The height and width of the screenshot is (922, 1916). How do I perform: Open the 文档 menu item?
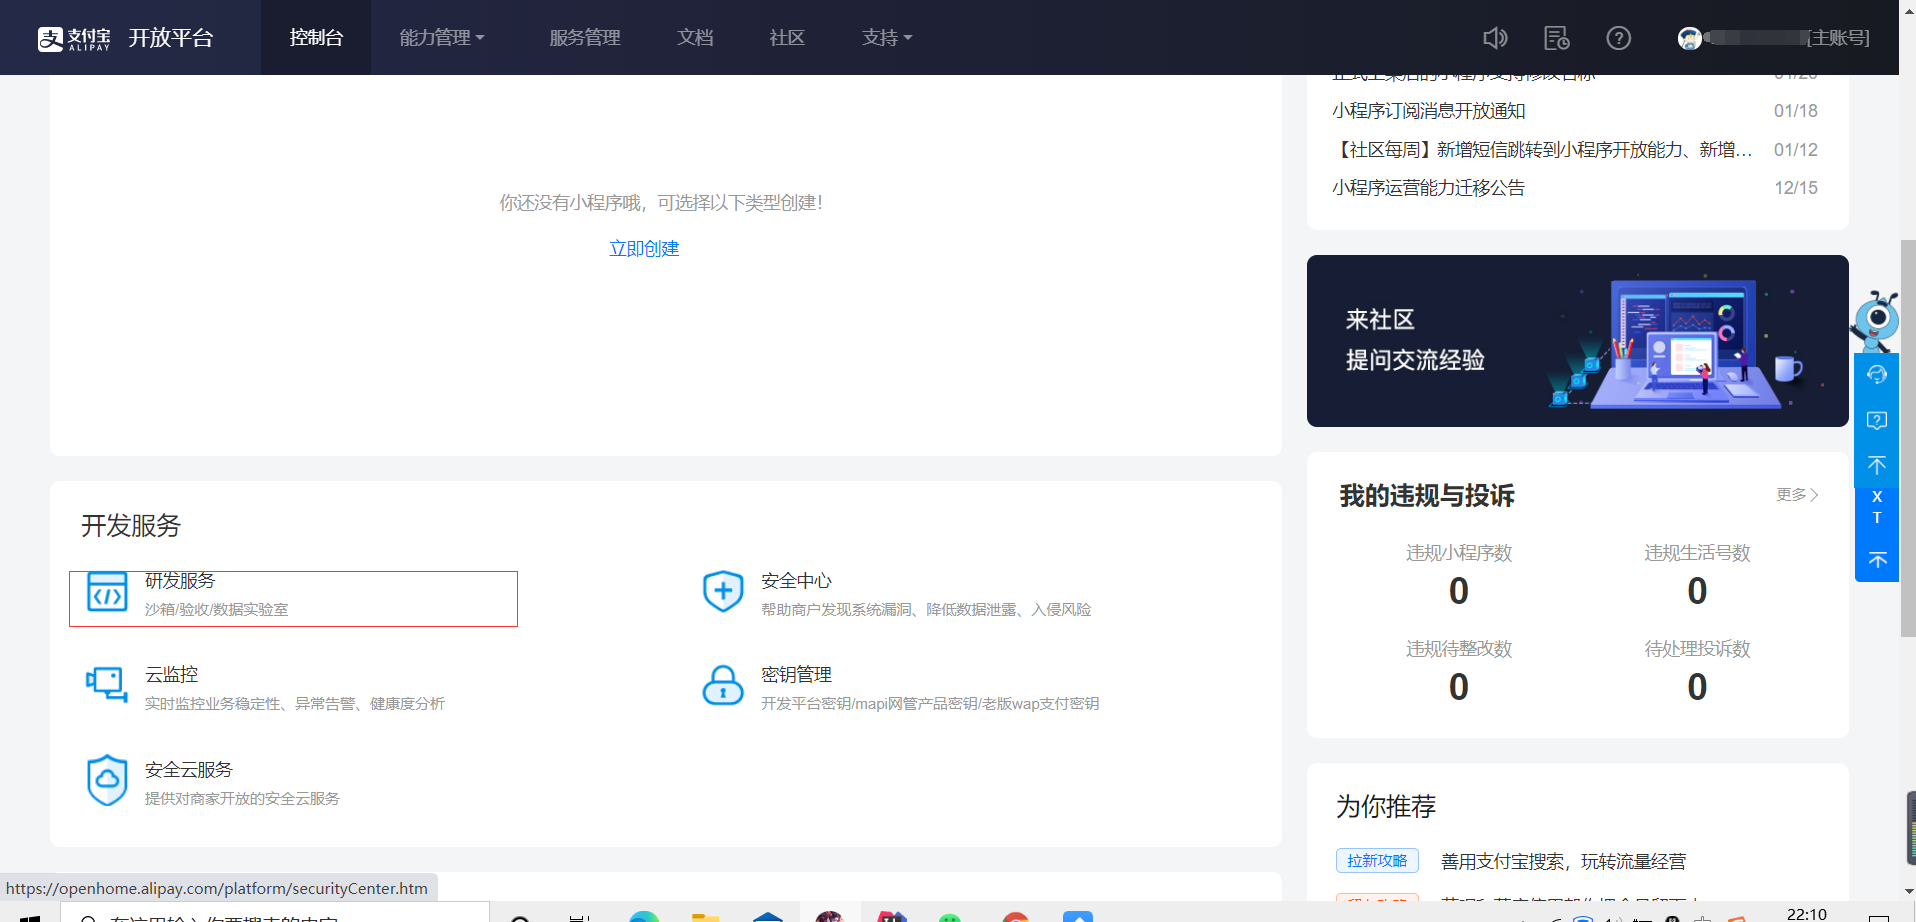pyautogui.click(x=694, y=37)
